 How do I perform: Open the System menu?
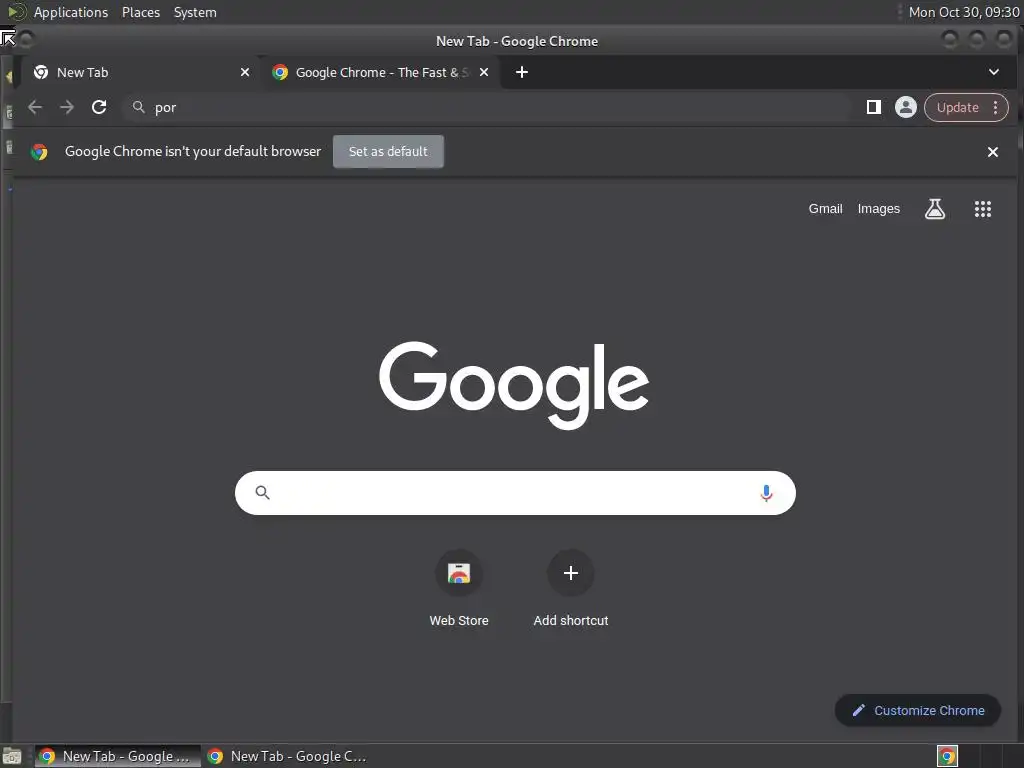195,12
